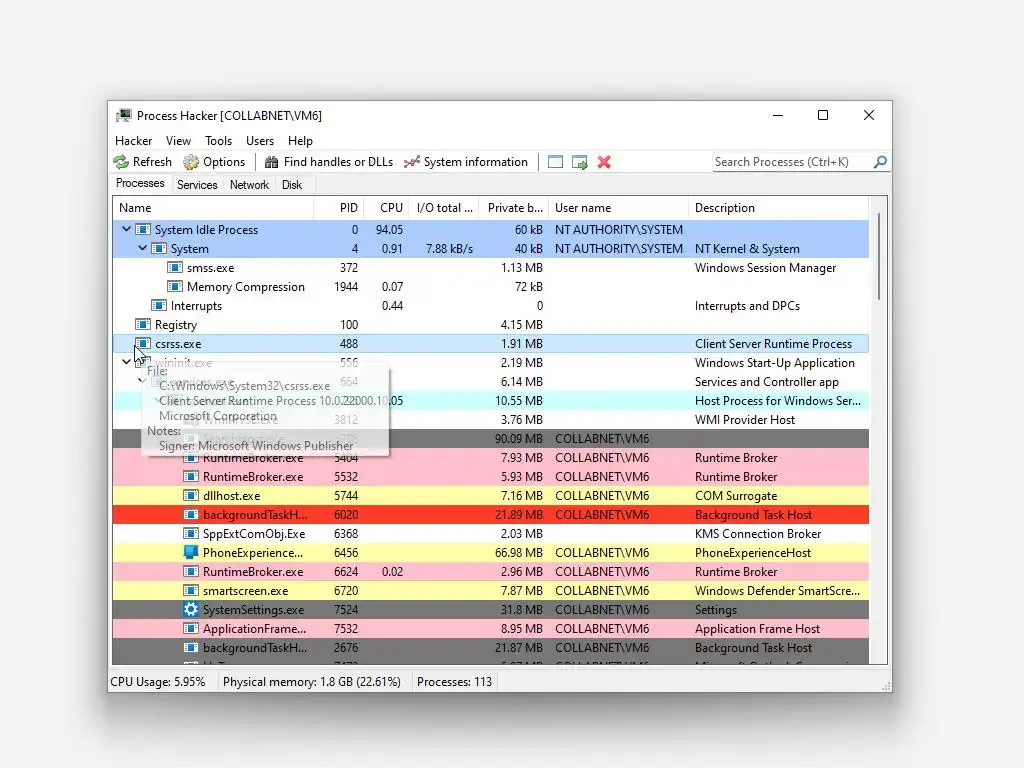Click the Process Hacker title bar icon

click(123, 116)
